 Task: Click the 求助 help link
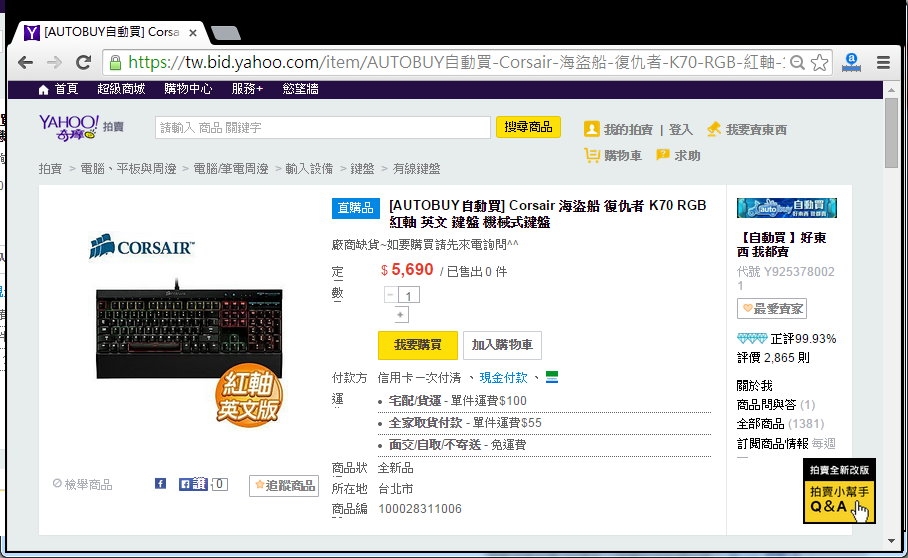tap(679, 155)
